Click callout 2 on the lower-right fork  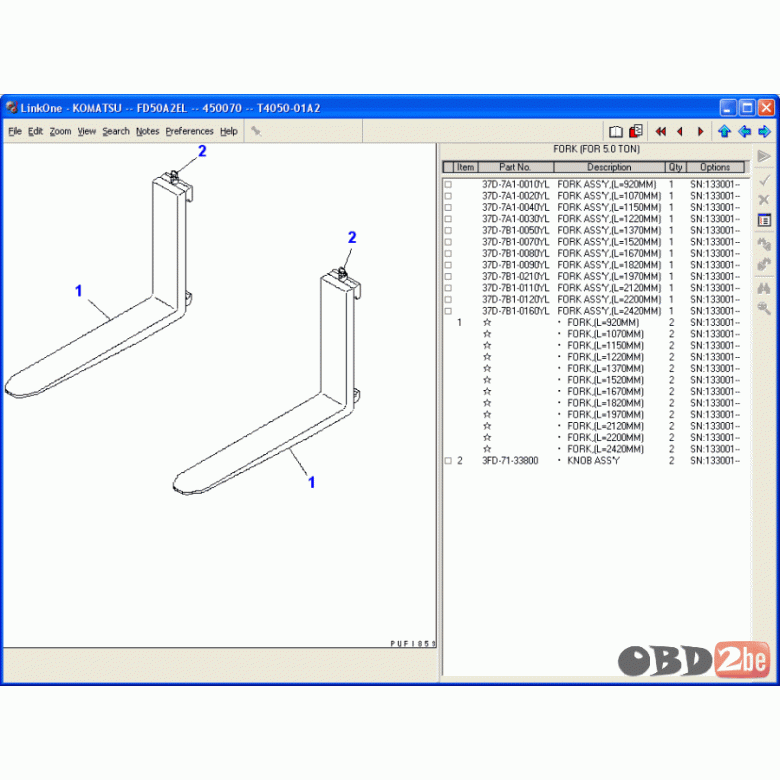[x=352, y=237]
